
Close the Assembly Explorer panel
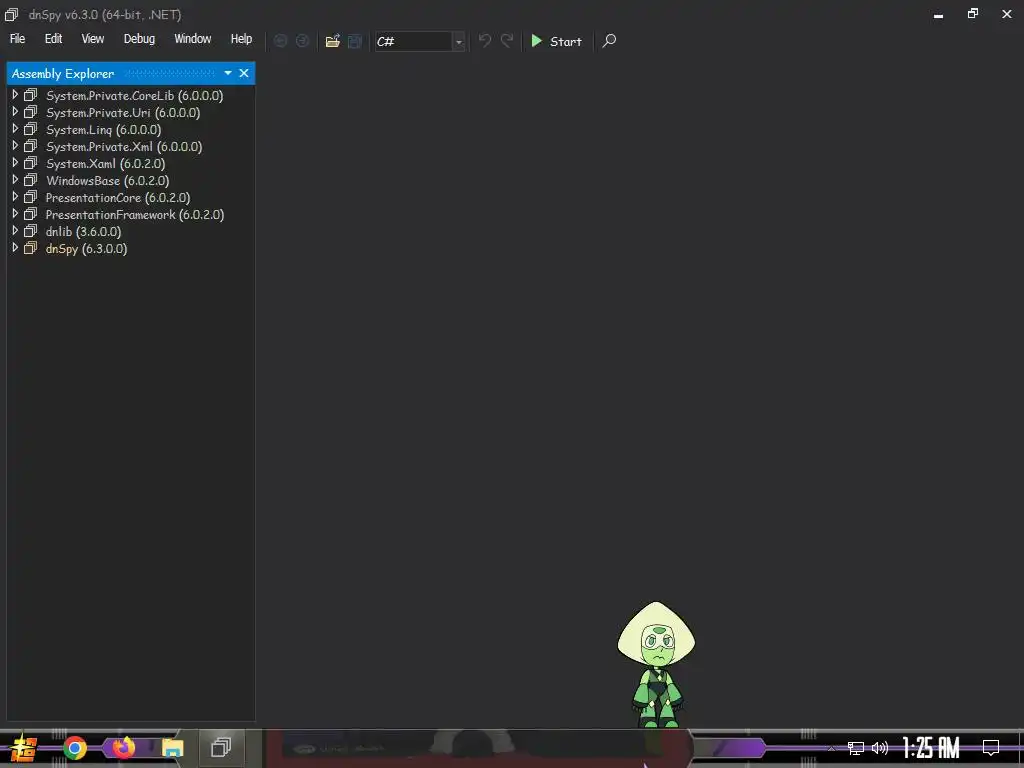[244, 73]
